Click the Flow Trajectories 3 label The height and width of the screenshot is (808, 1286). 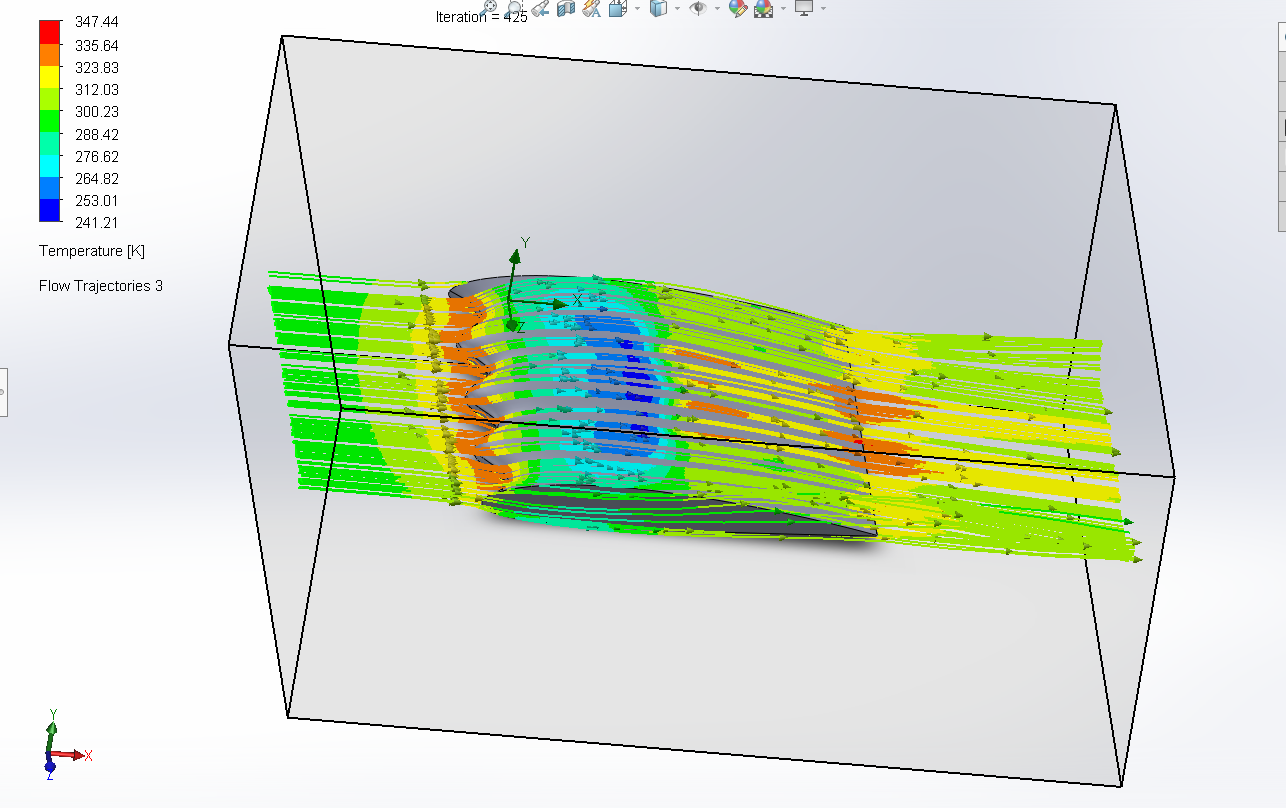tap(101, 286)
